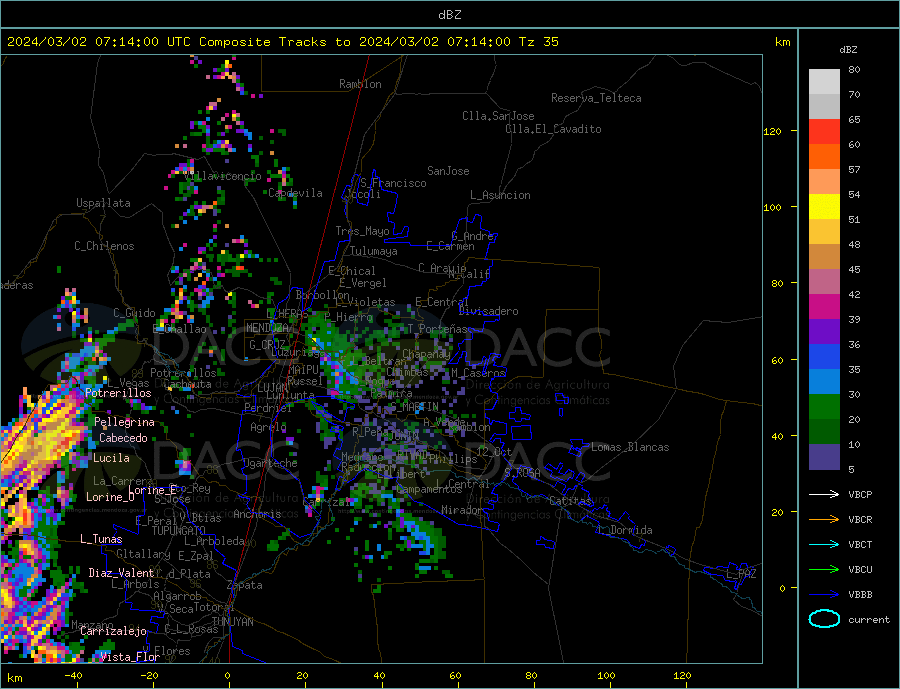Click the orange VBCR arrow symbol

(x=824, y=520)
